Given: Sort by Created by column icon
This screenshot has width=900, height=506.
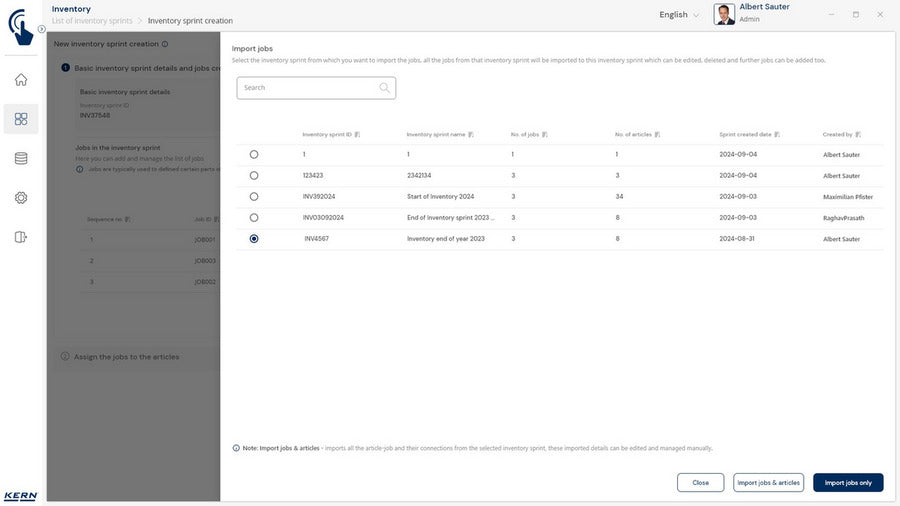Looking at the screenshot, I should (x=858, y=134).
